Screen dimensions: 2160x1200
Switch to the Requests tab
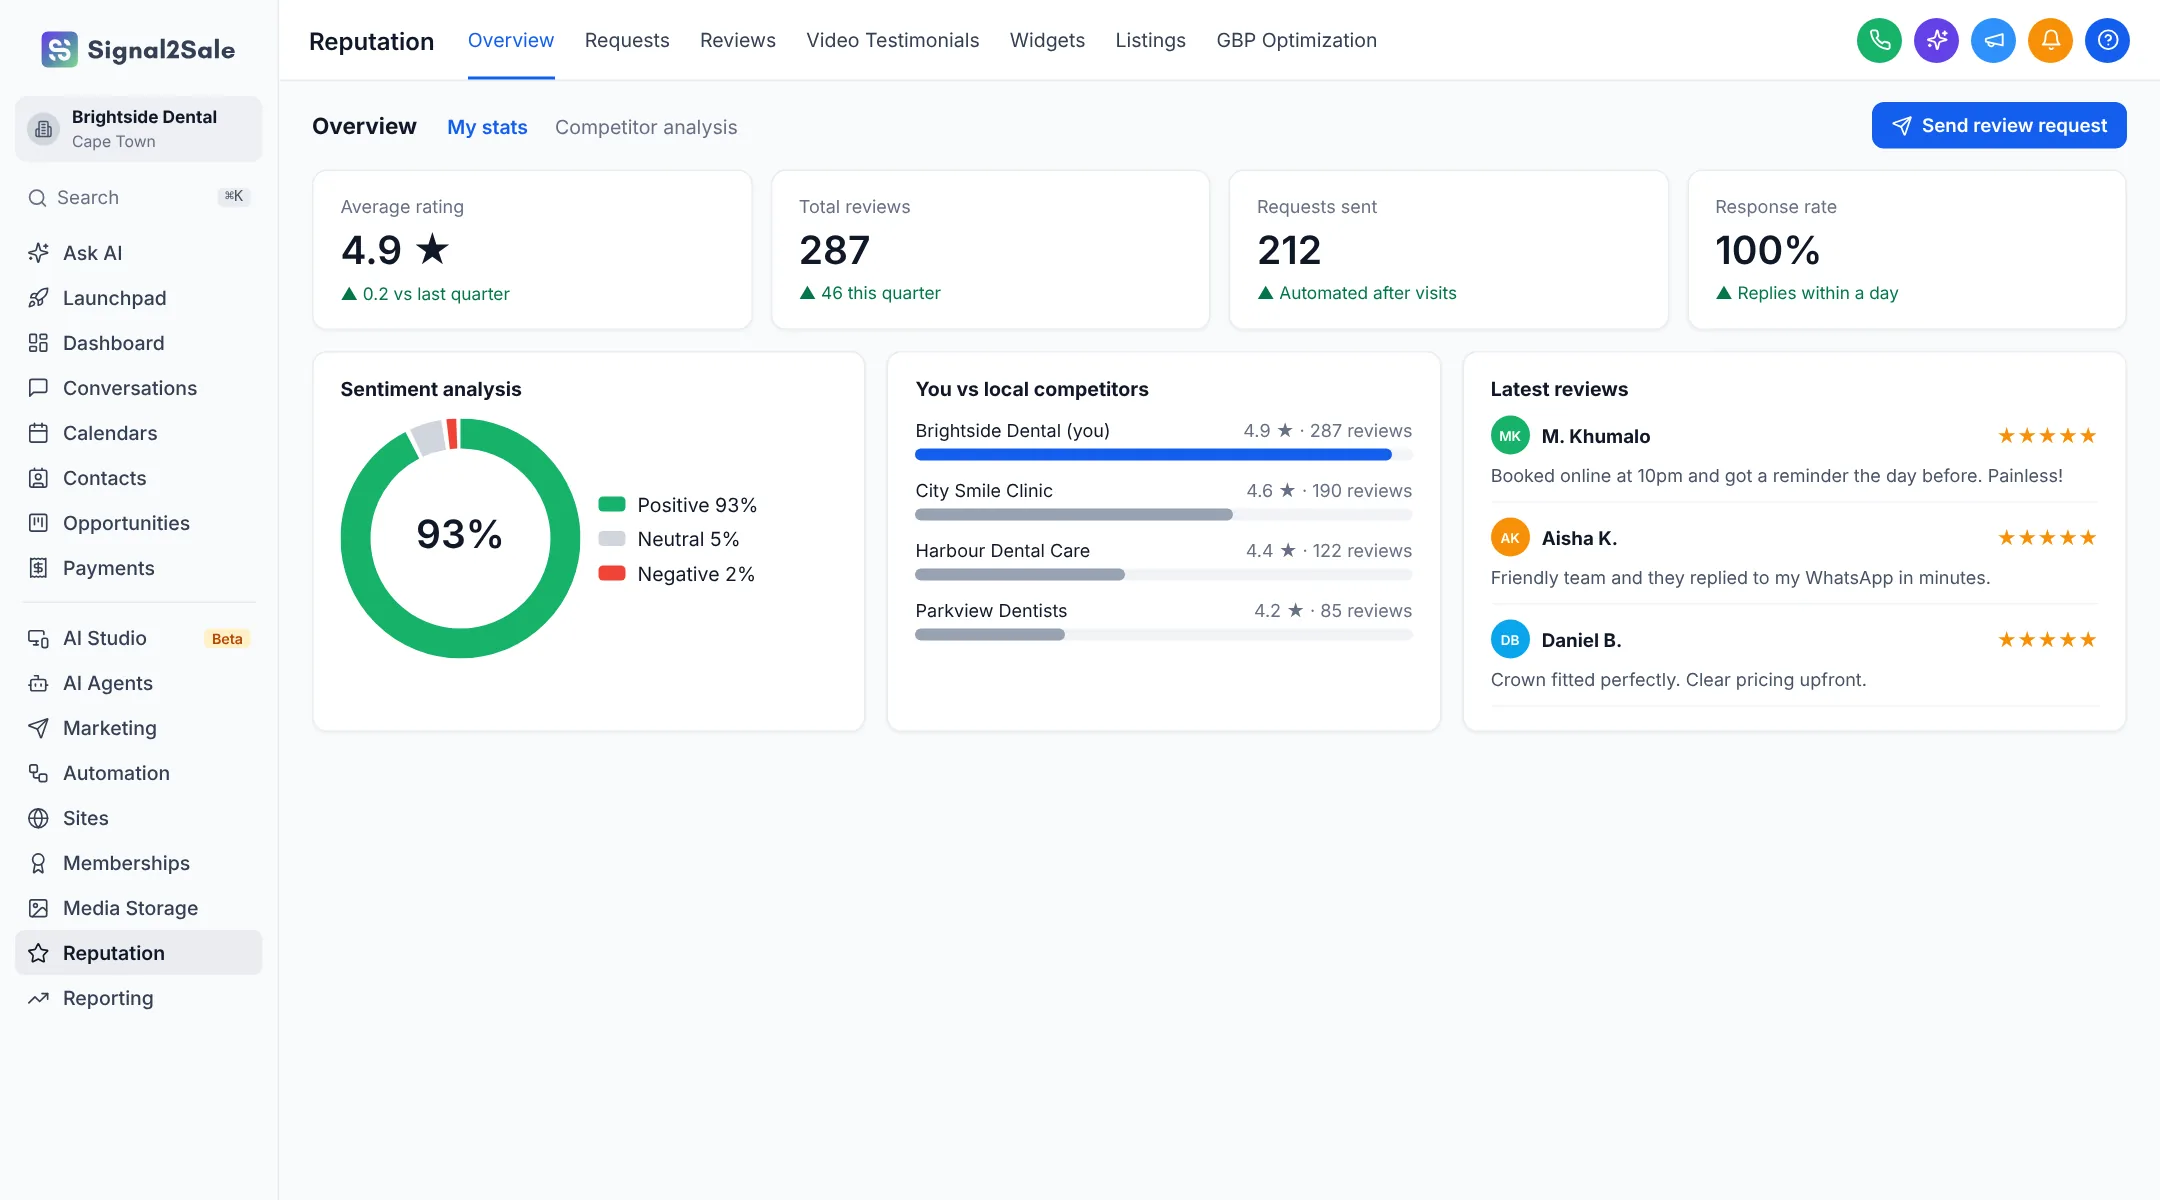point(627,41)
